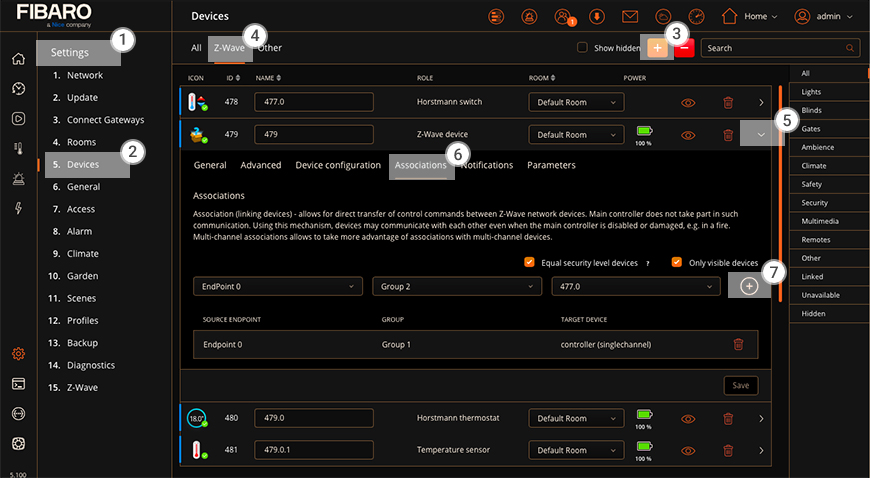870x478 pixels.
Task: Enable the Show hidden checkbox
Action: tap(582, 48)
